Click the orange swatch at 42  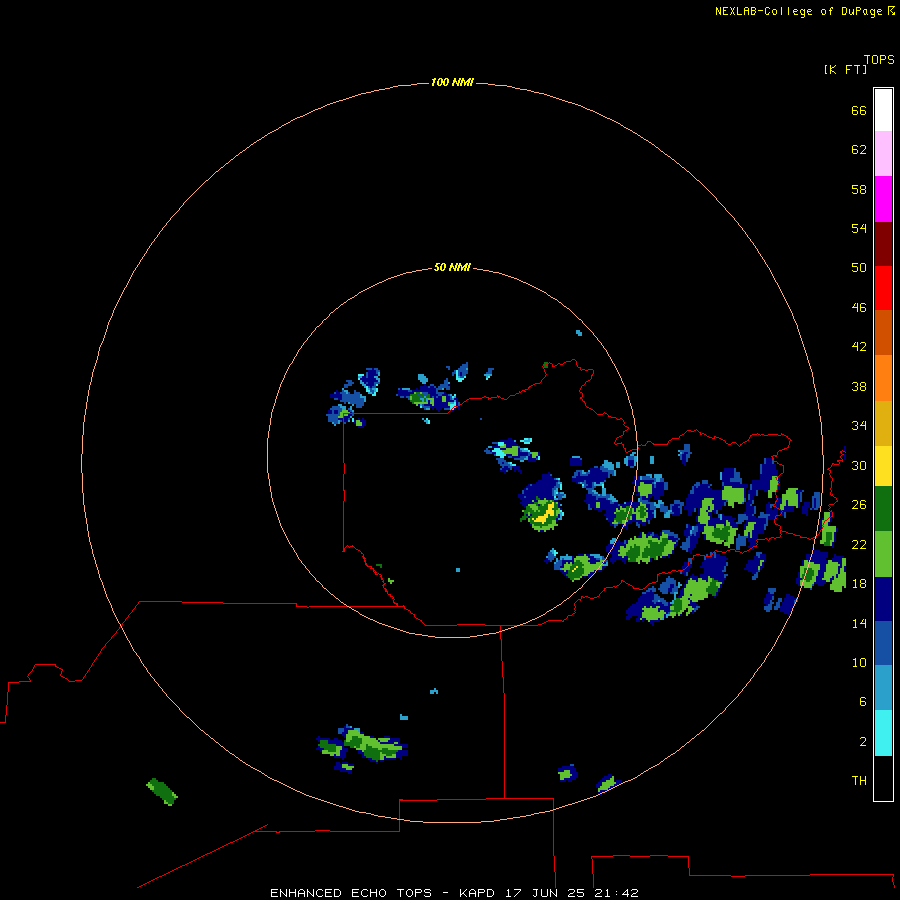click(x=883, y=378)
